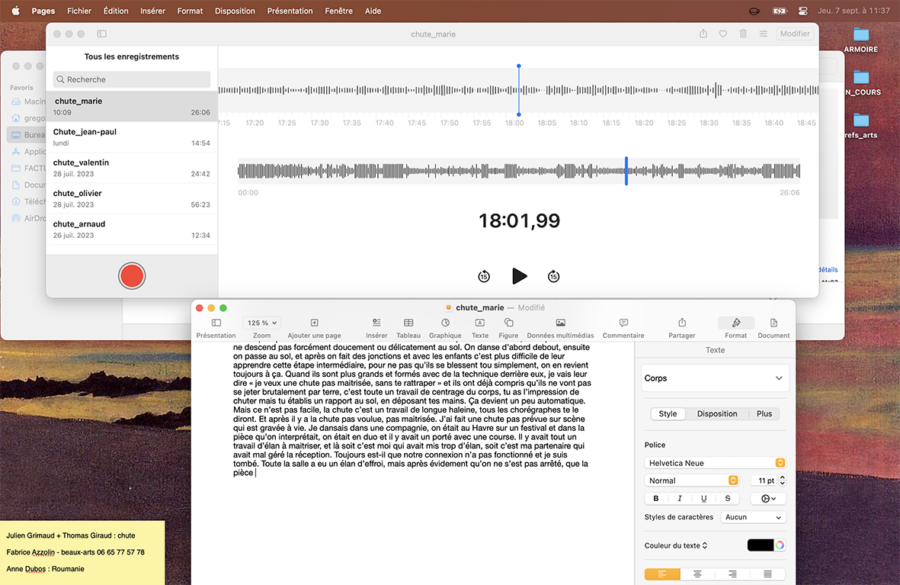Switch to the Disposition tab

[x=717, y=413]
